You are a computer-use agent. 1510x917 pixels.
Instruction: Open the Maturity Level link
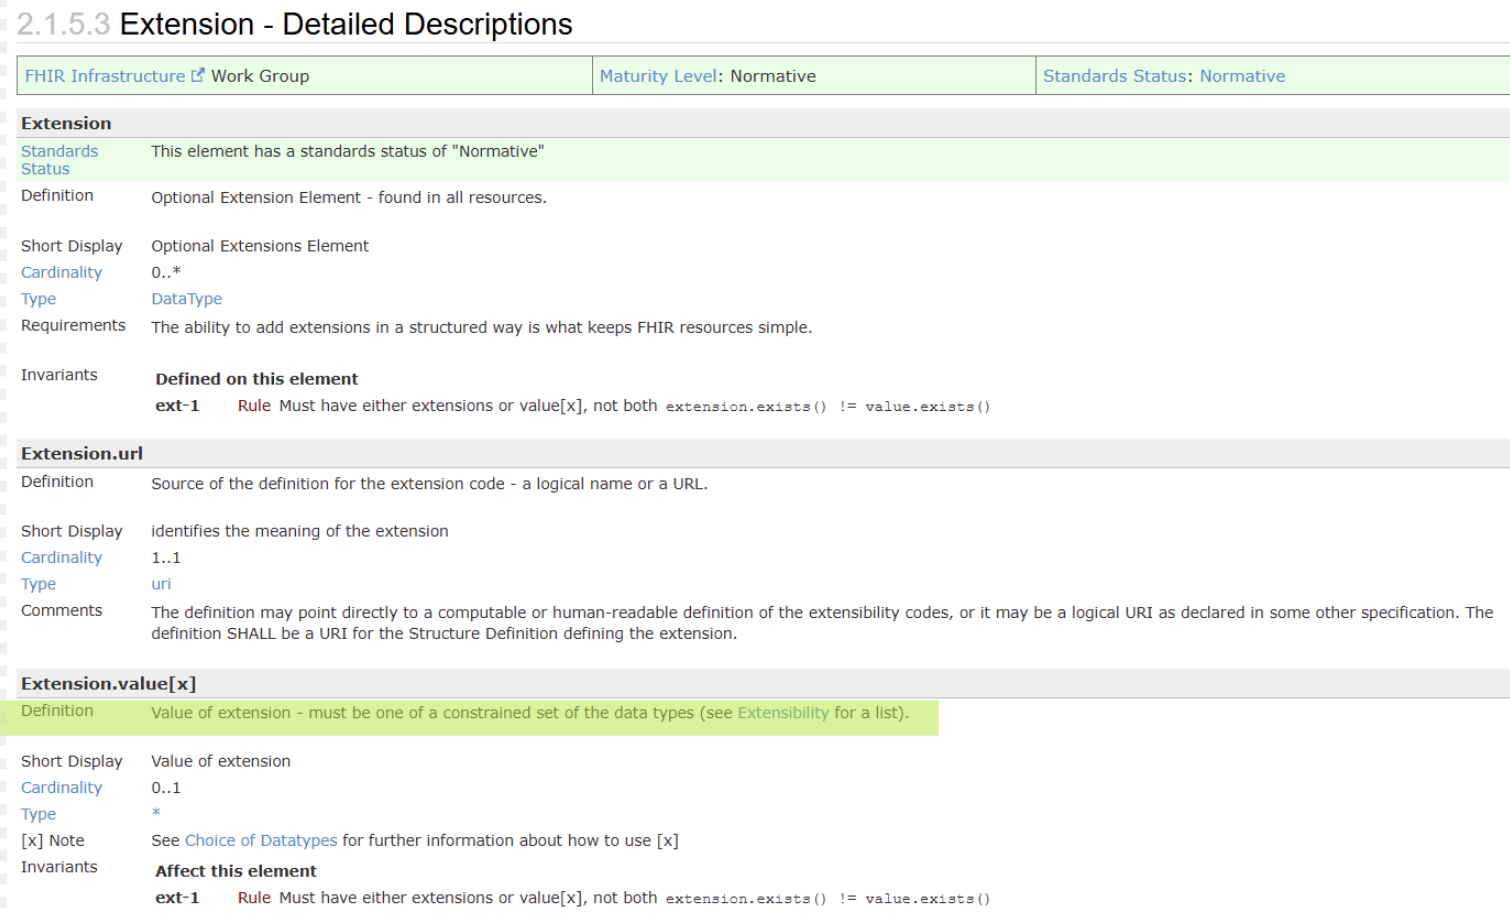pos(658,76)
